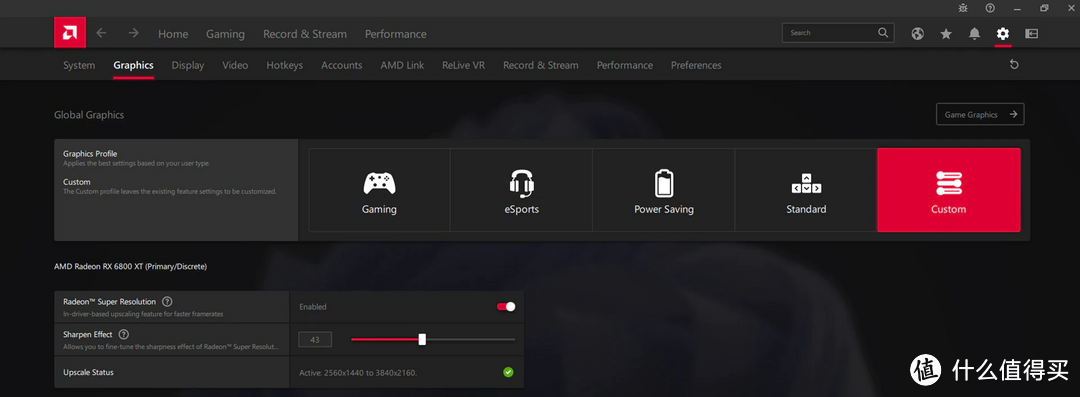Open help question mark in title bar
The image size is (1080, 397).
click(990, 8)
